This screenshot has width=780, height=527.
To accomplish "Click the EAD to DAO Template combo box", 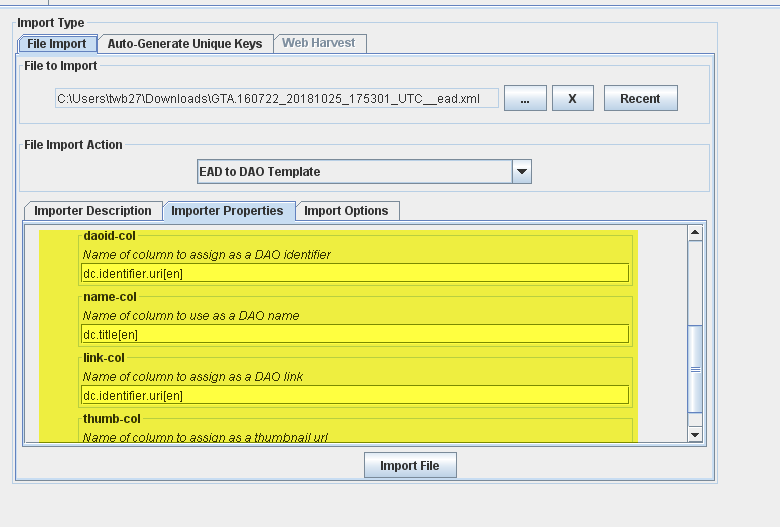I will [354, 172].
